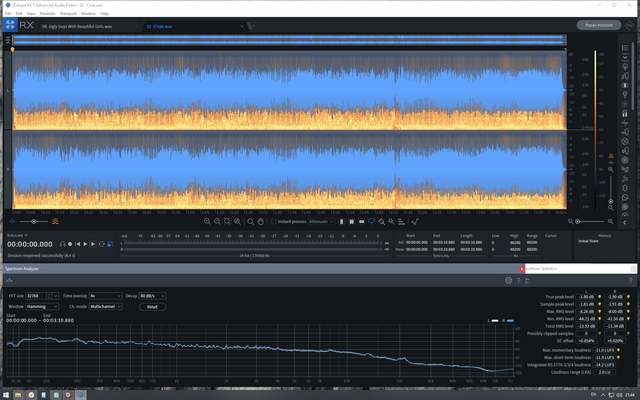This screenshot has width=640, height=400.
Task: Click the Repair Assistant button
Action: (x=598, y=25)
